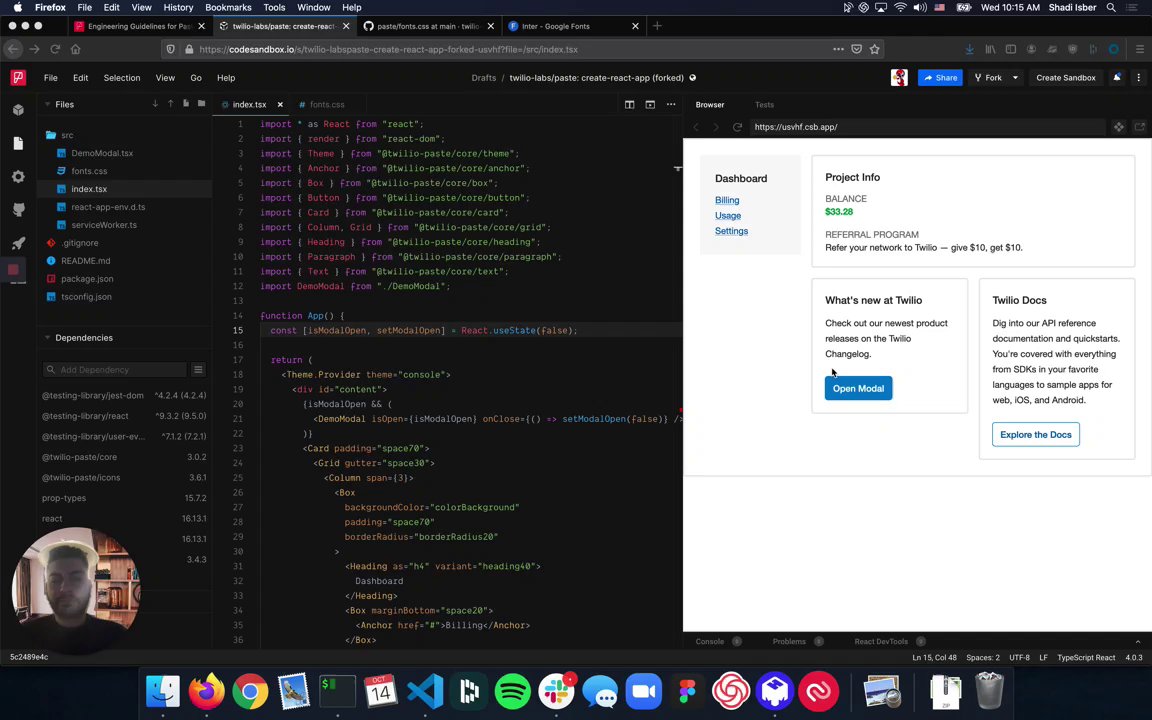Open DemoModal.tsx in file tree

[102, 153]
